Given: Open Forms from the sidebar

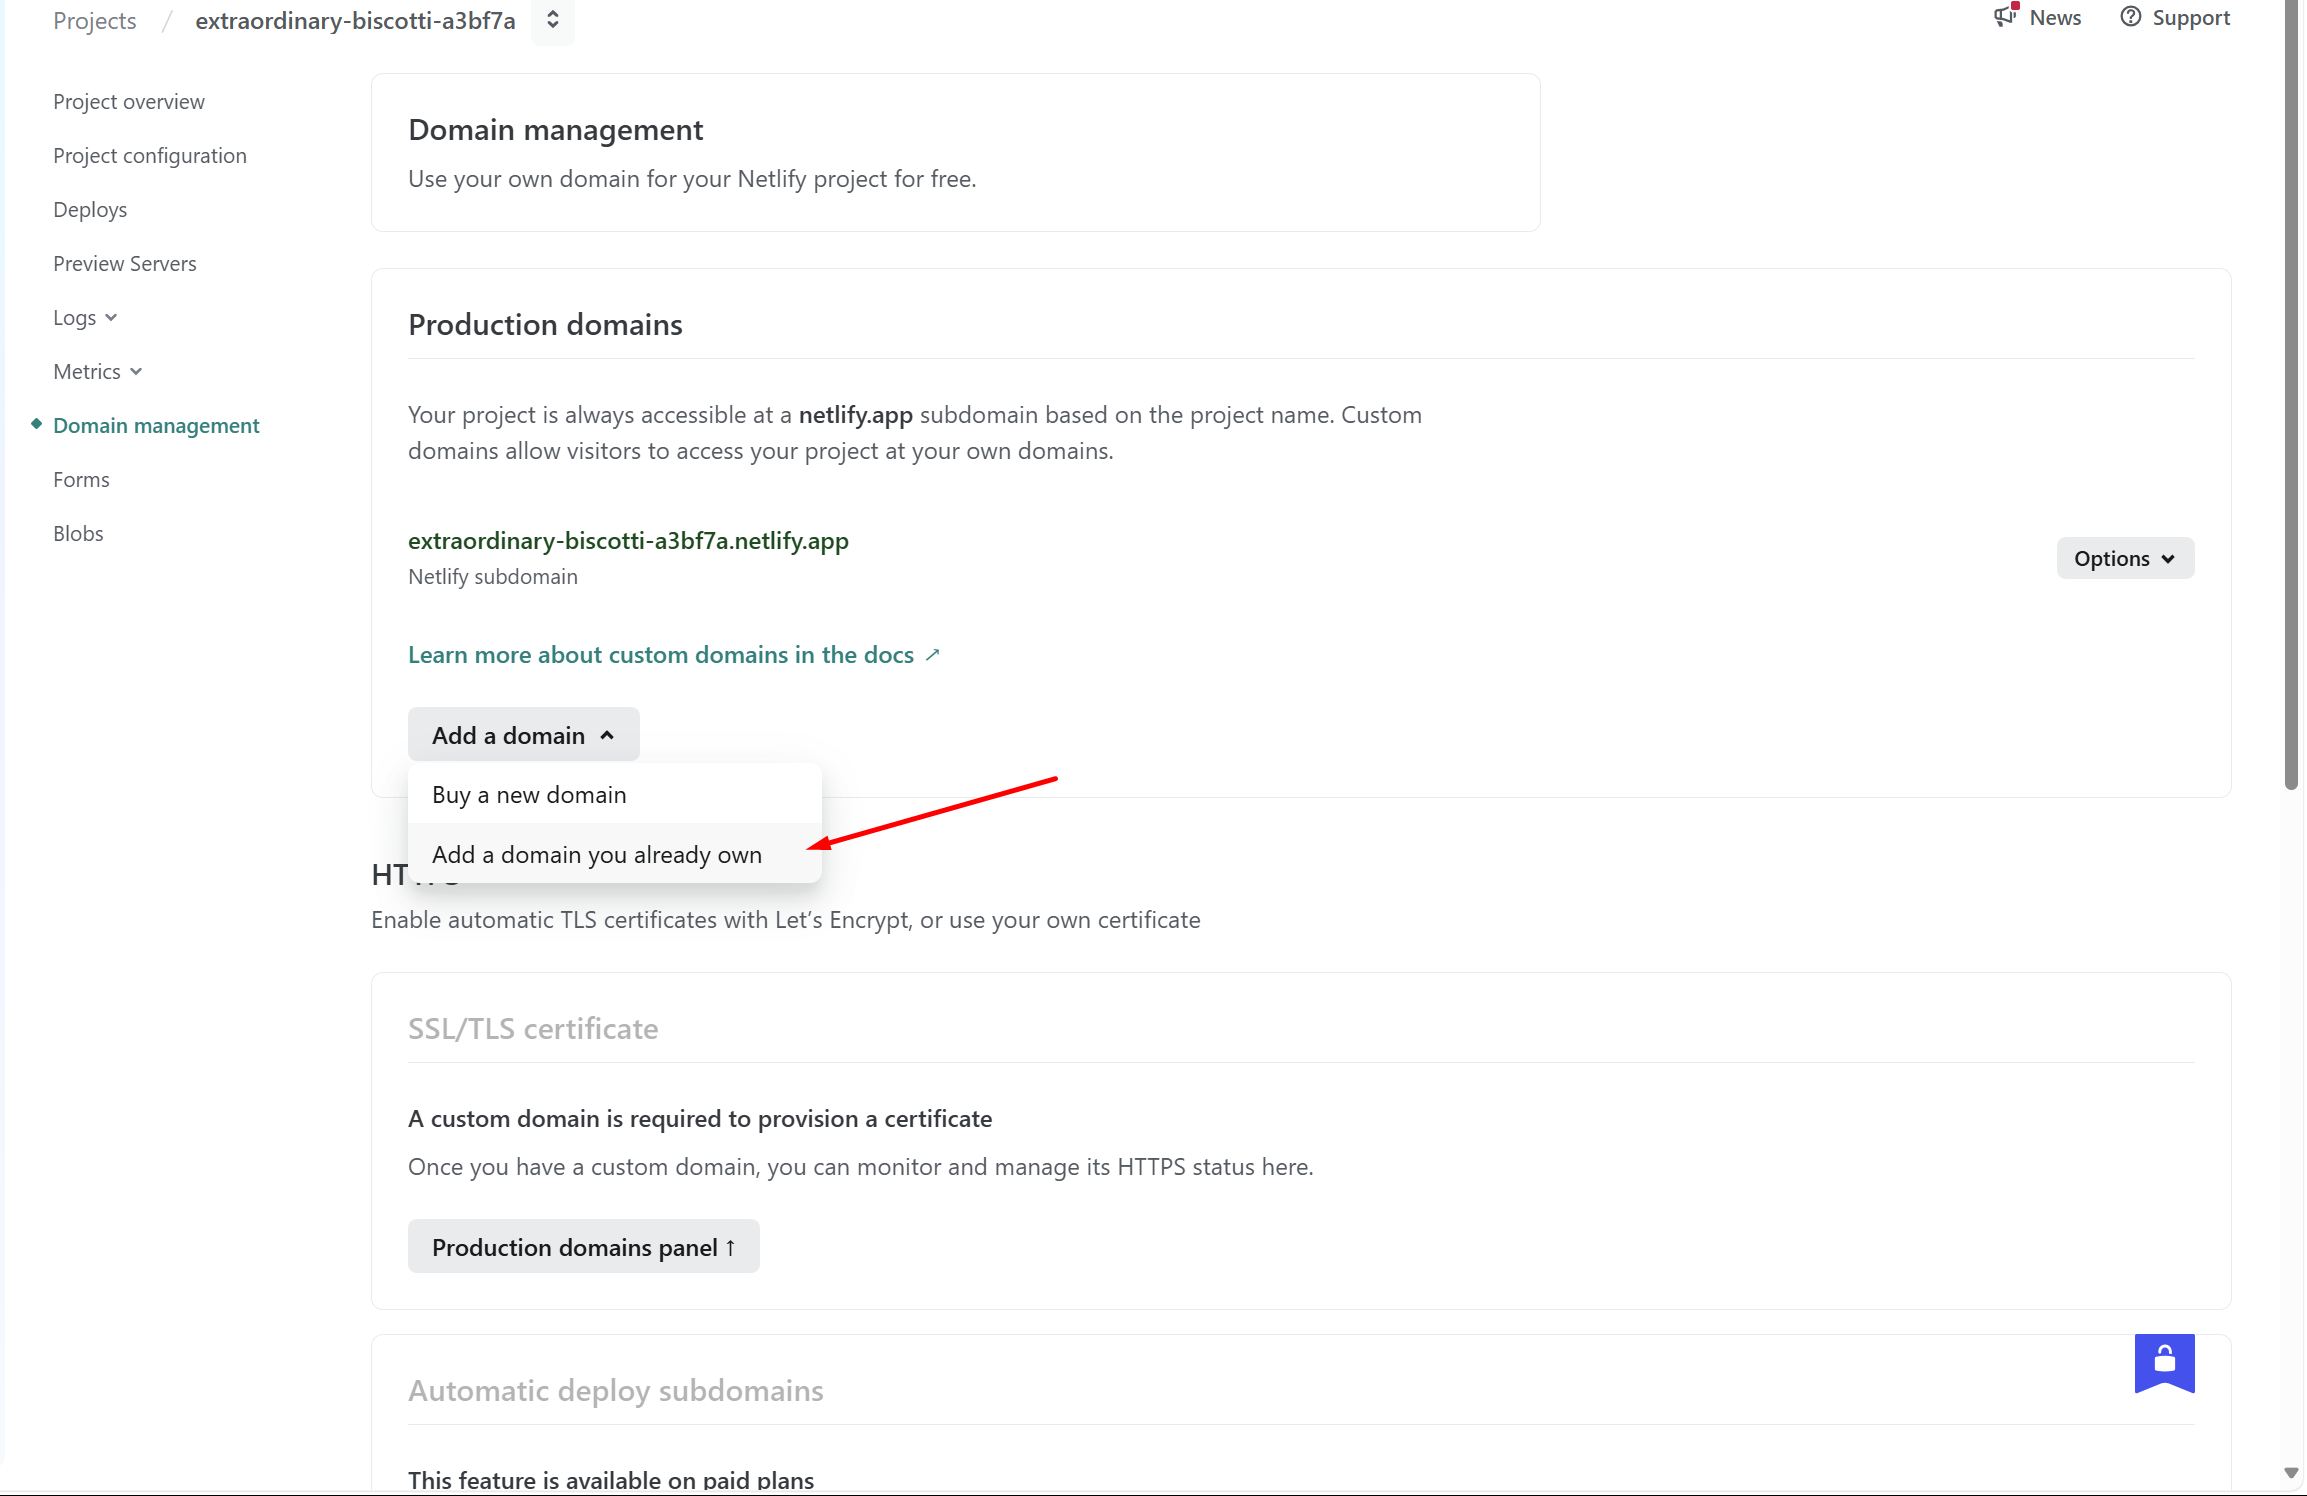Looking at the screenshot, I should 81,480.
